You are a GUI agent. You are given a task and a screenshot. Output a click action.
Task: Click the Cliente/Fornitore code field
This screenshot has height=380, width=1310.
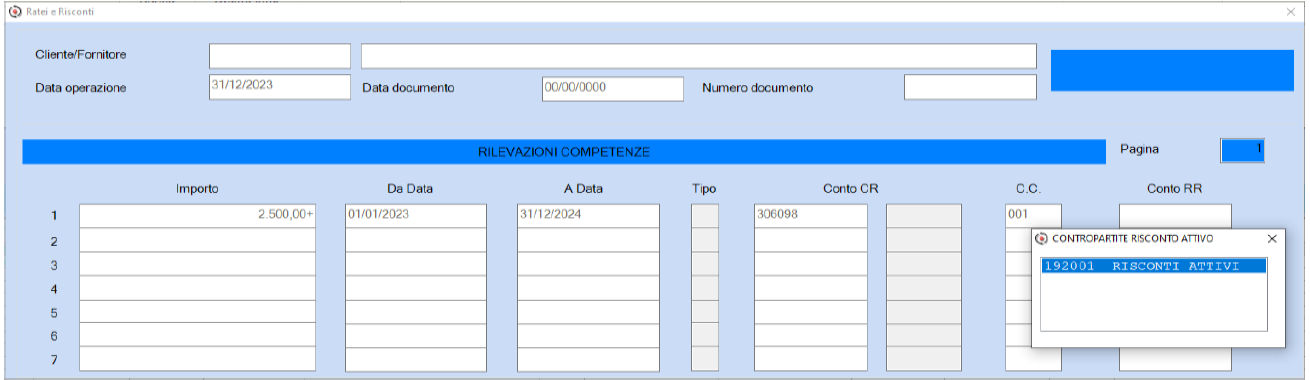(280, 56)
